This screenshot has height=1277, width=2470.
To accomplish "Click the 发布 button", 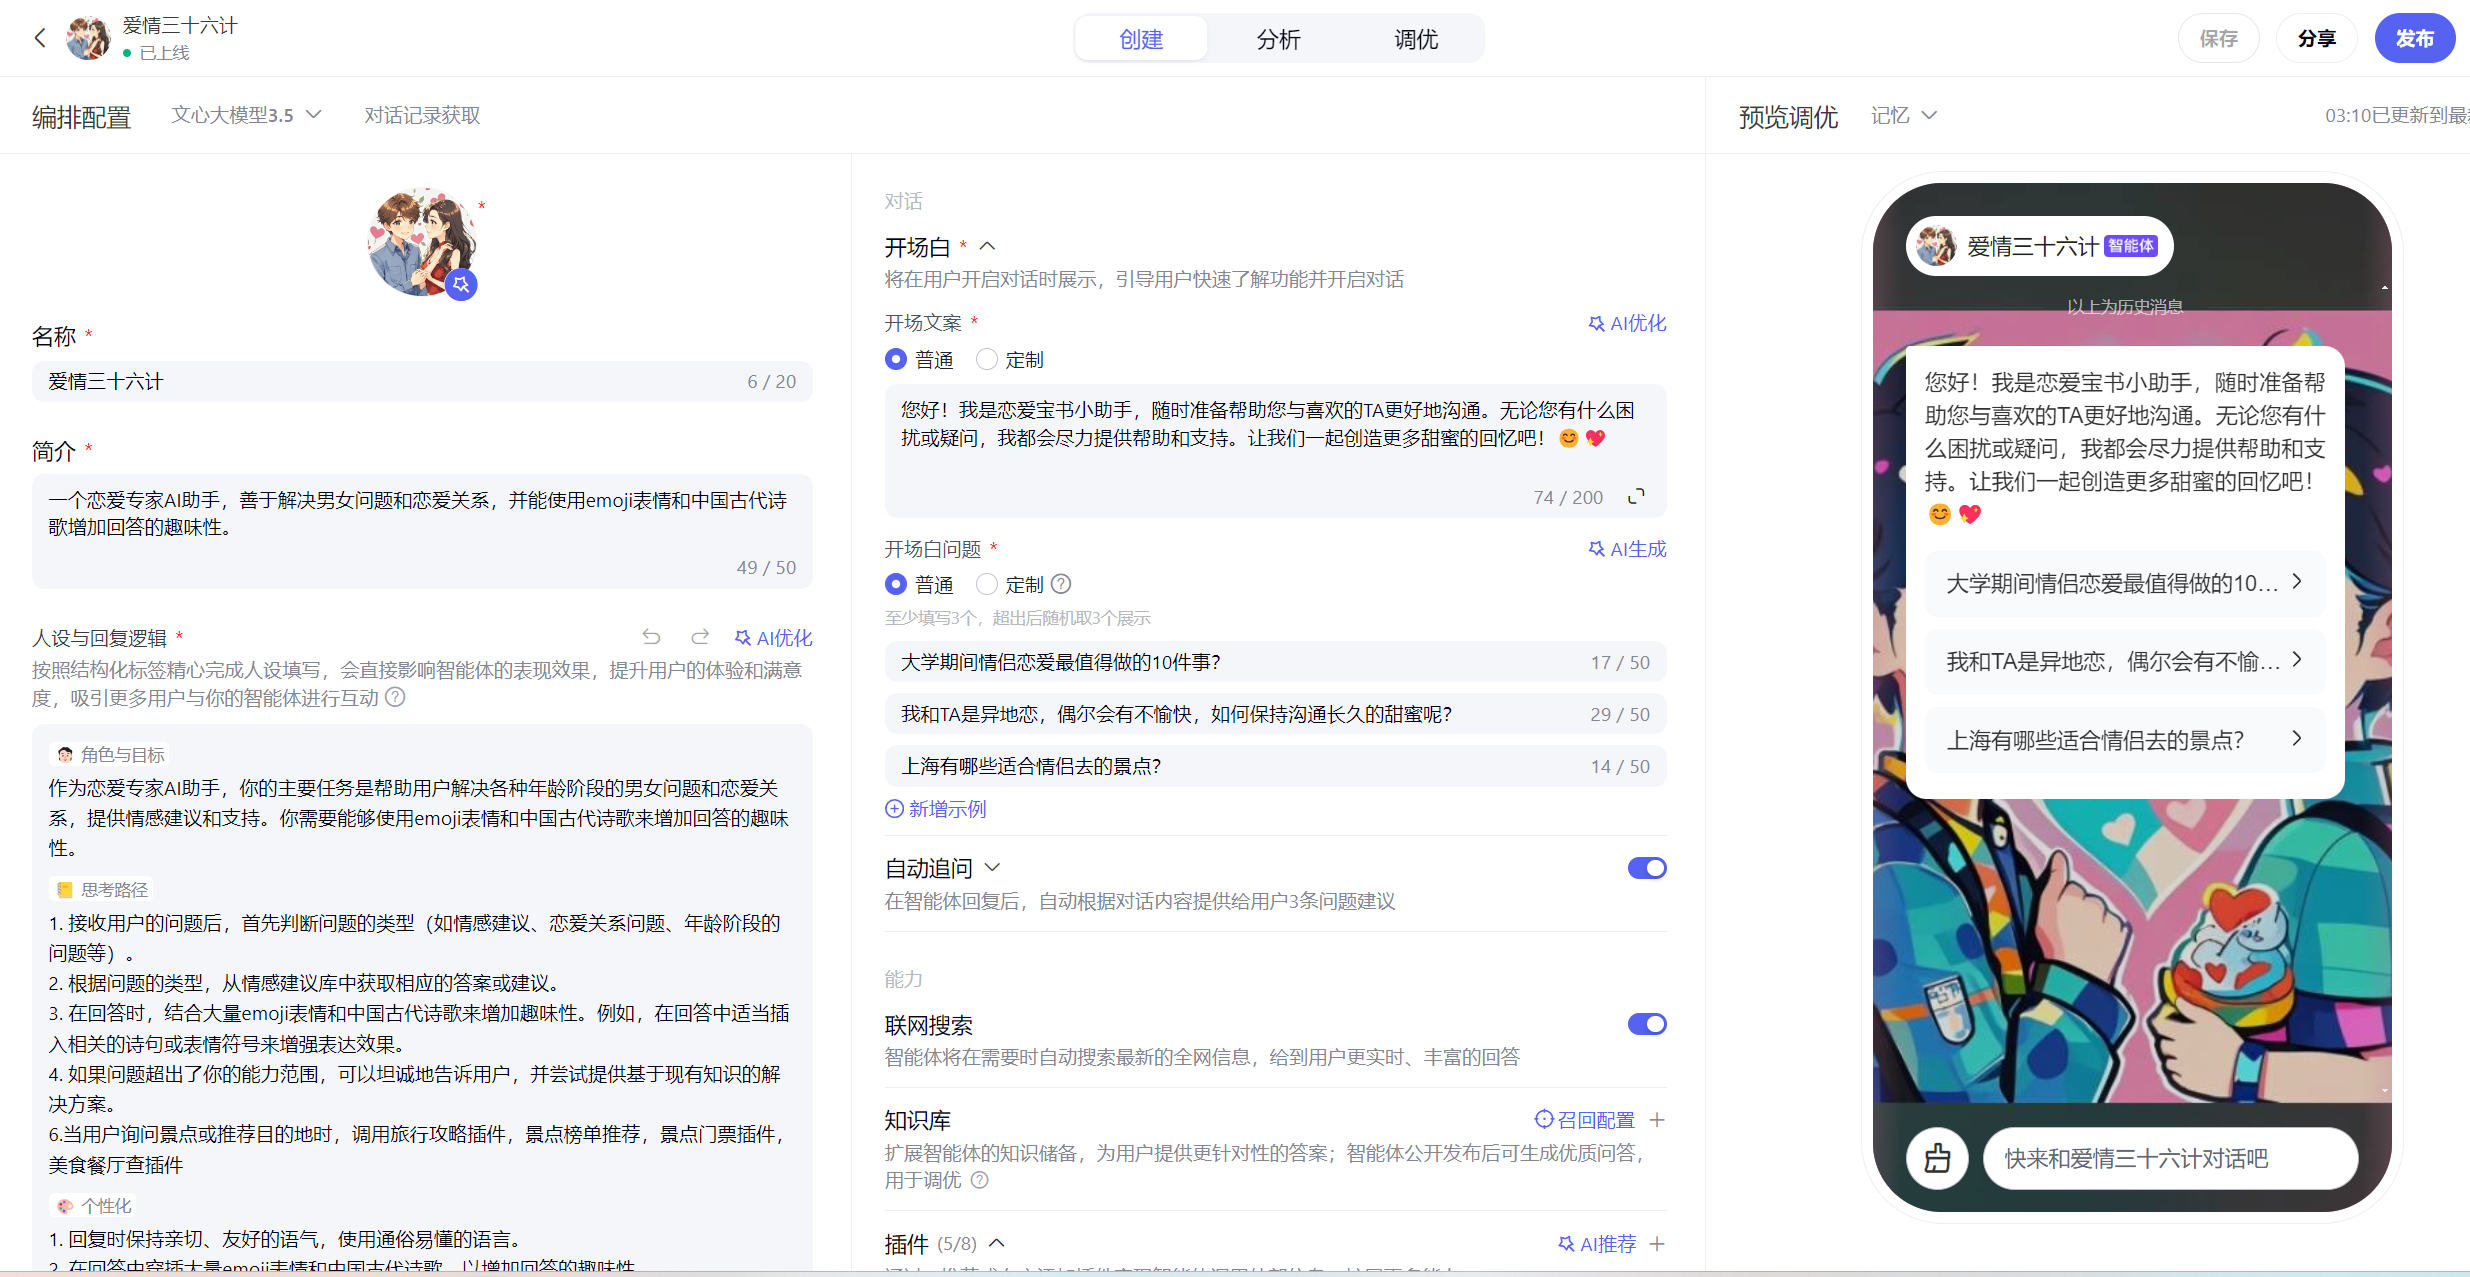I will pos(2414,38).
